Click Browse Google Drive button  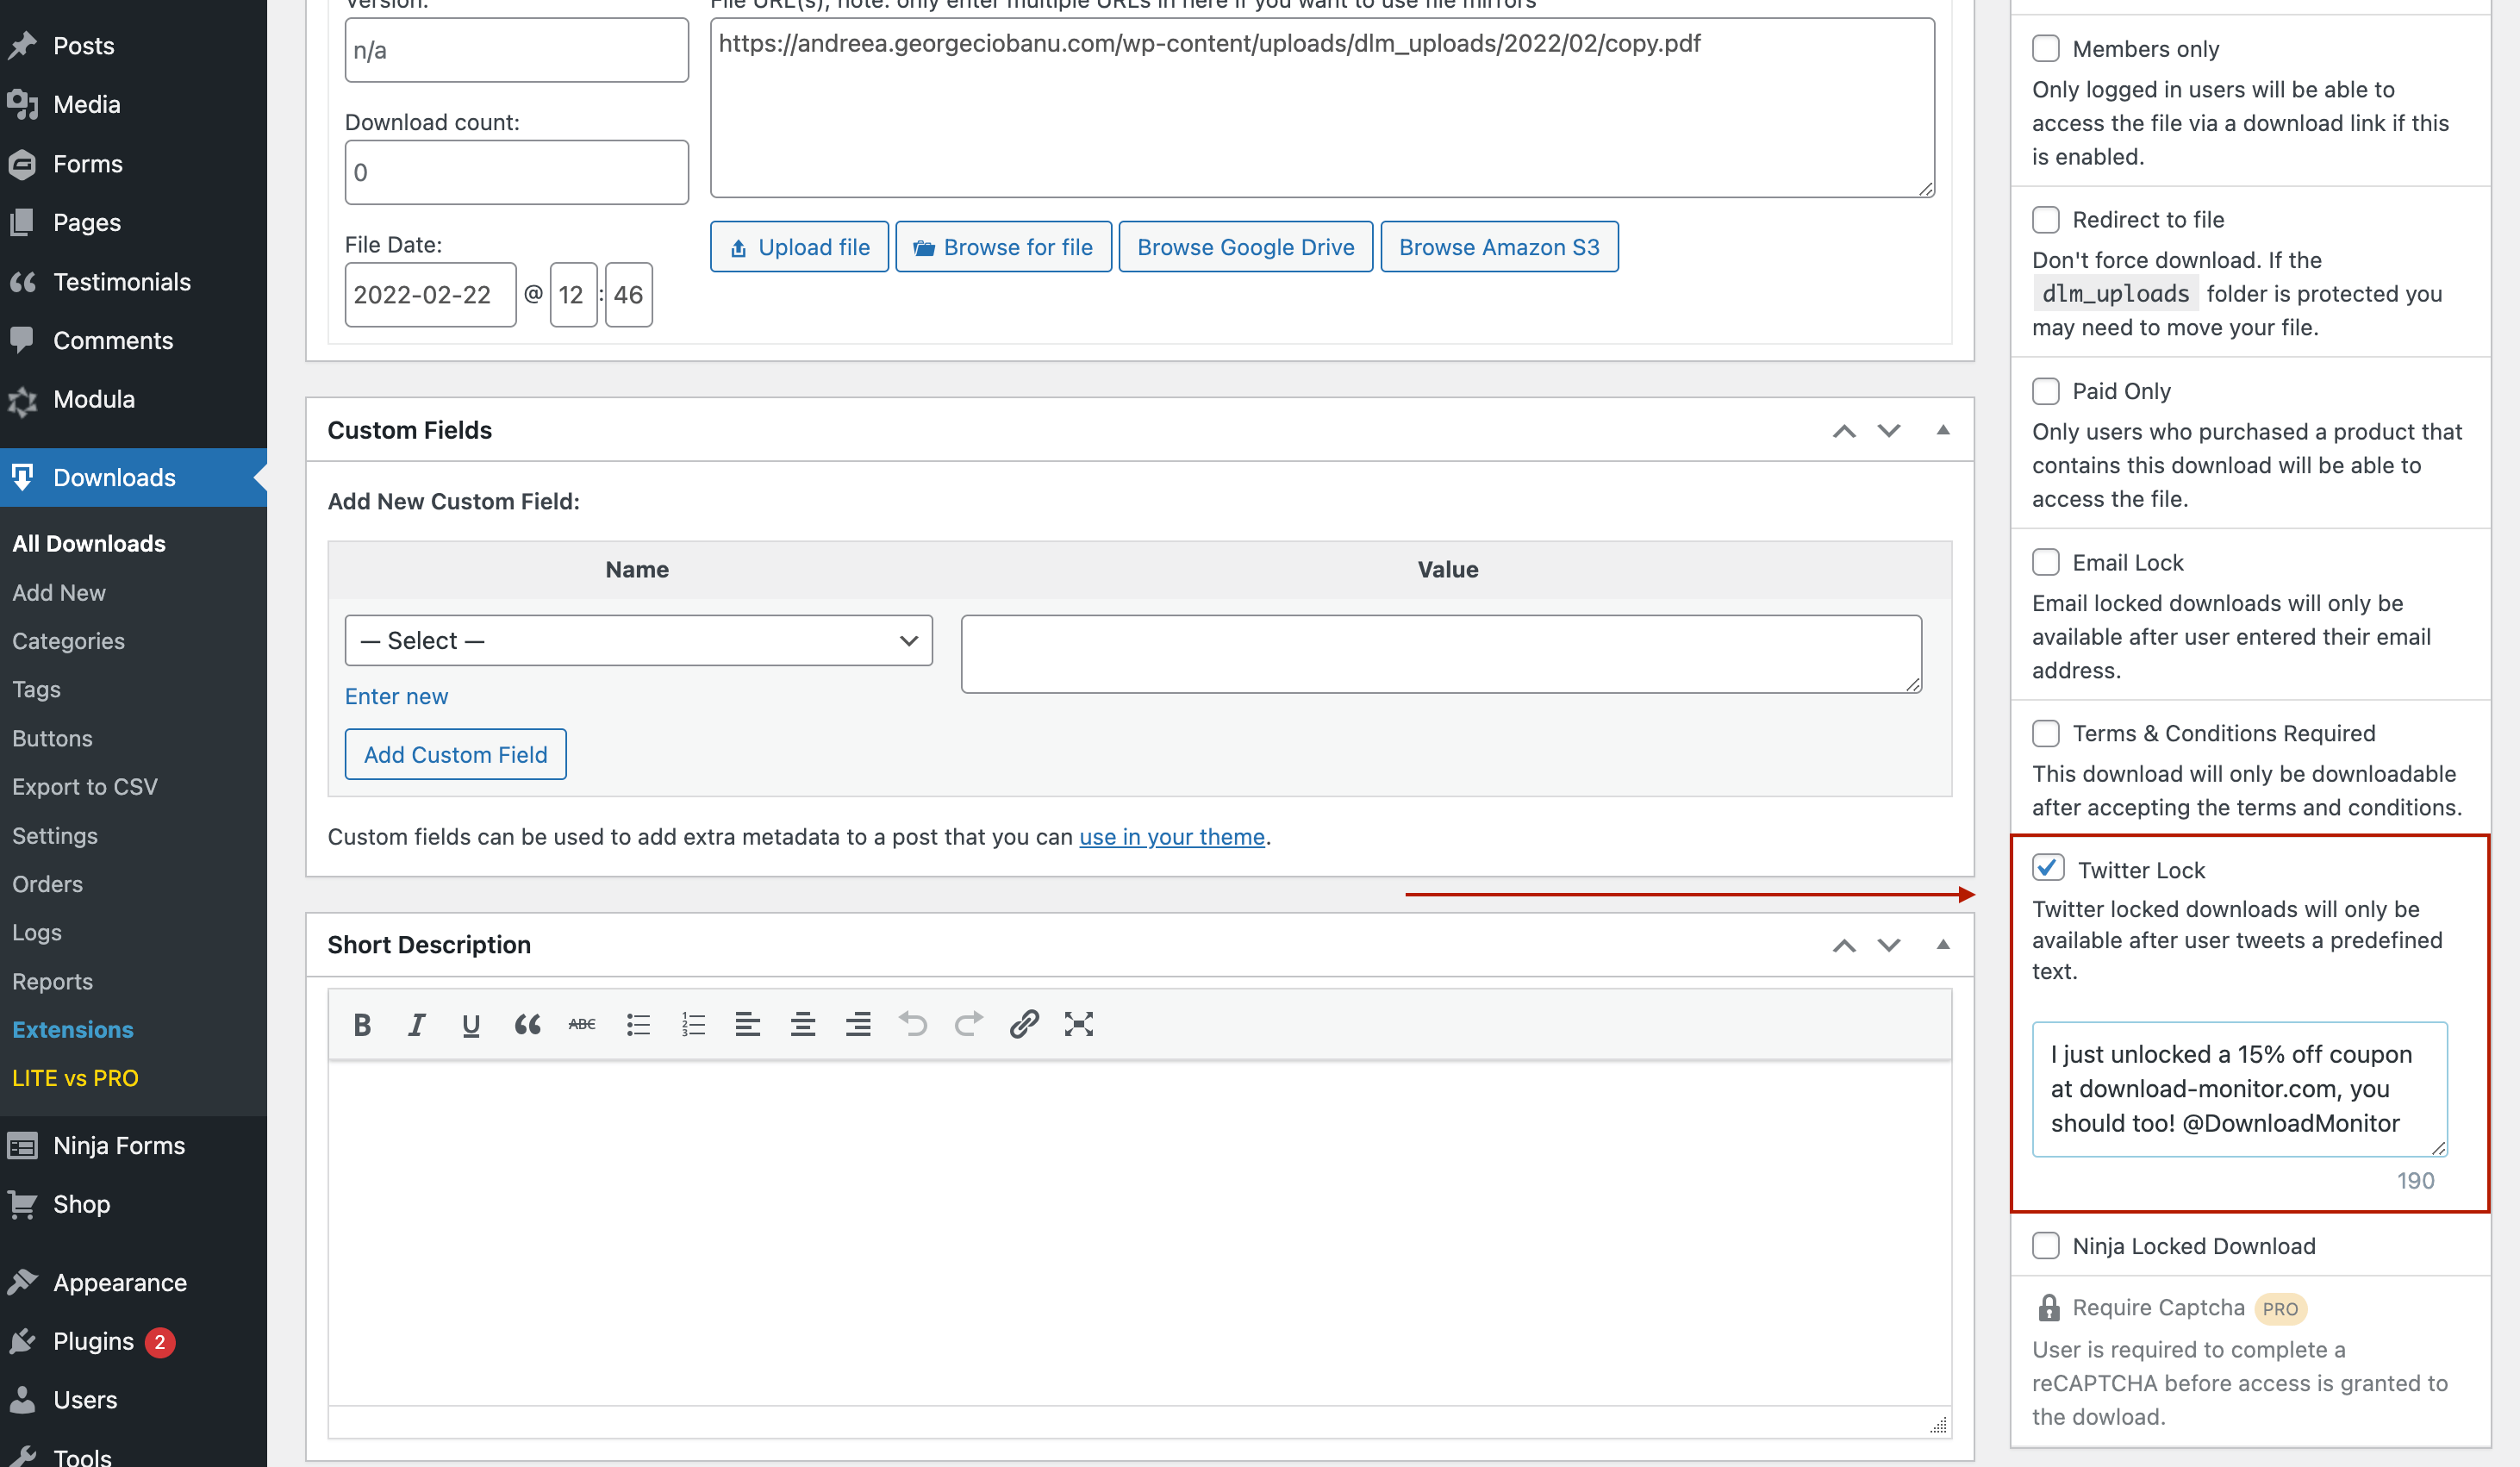click(x=1245, y=246)
